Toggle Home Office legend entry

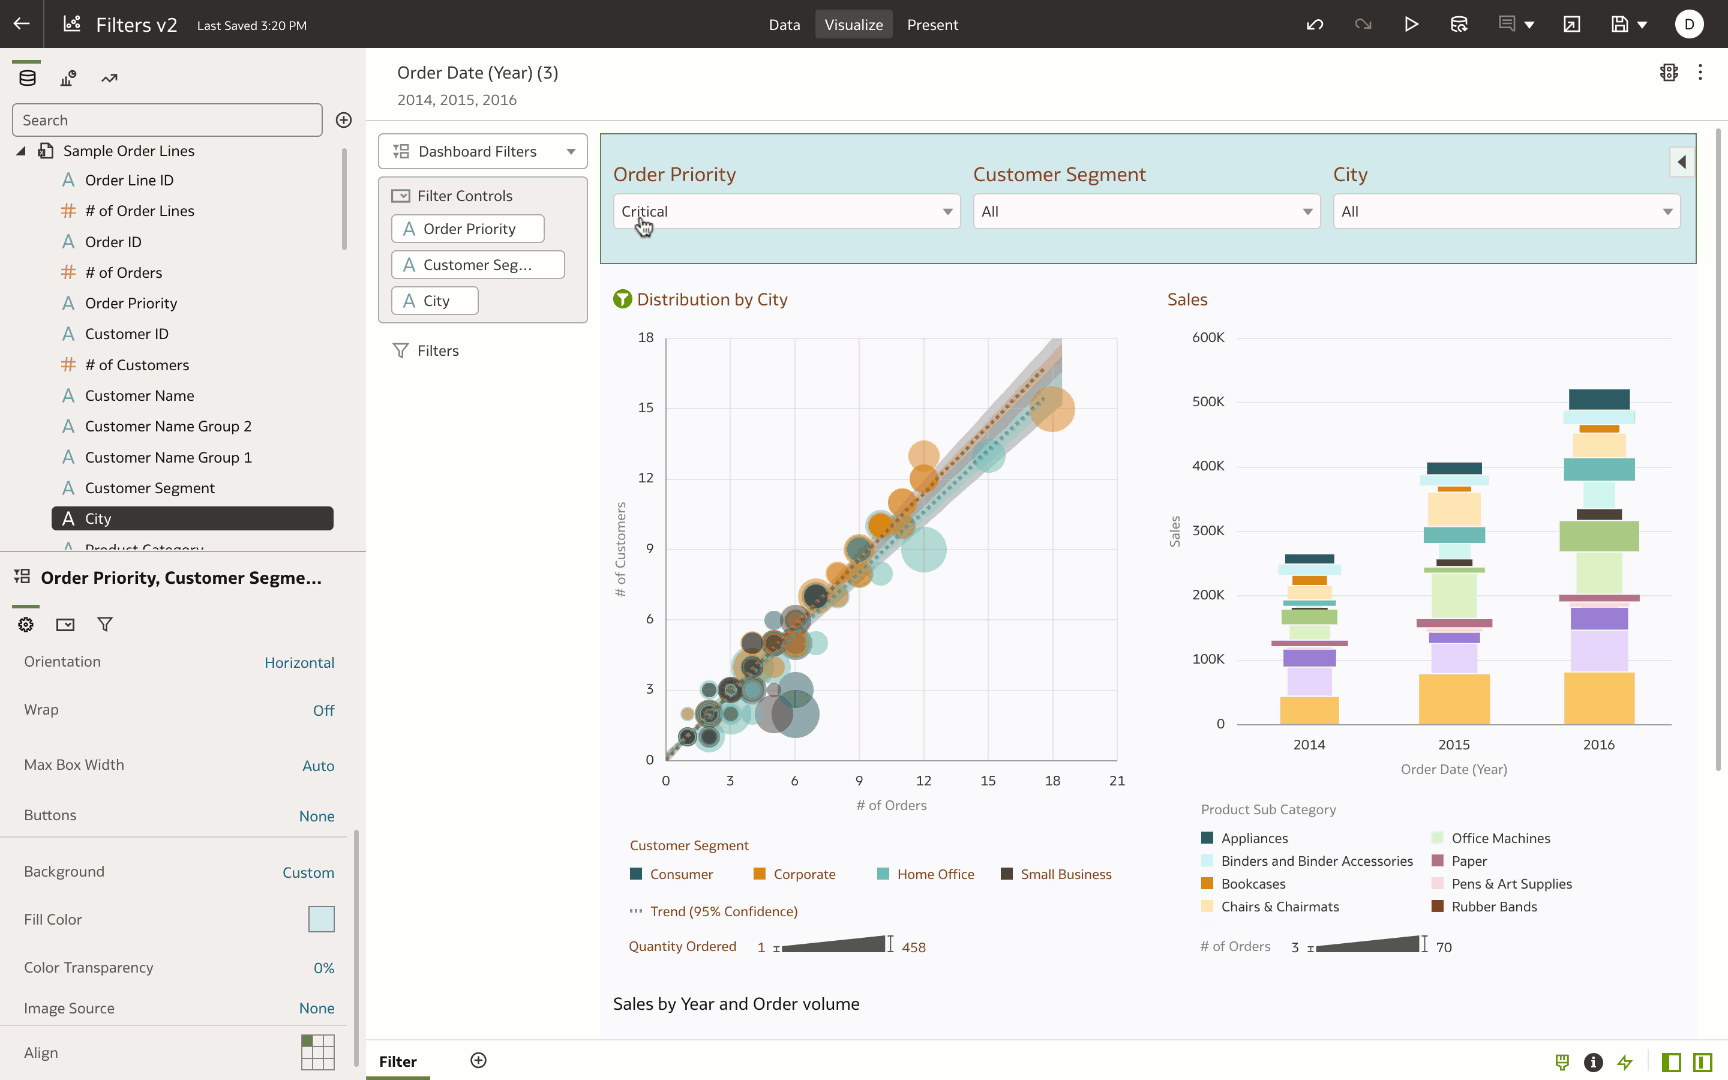point(925,874)
